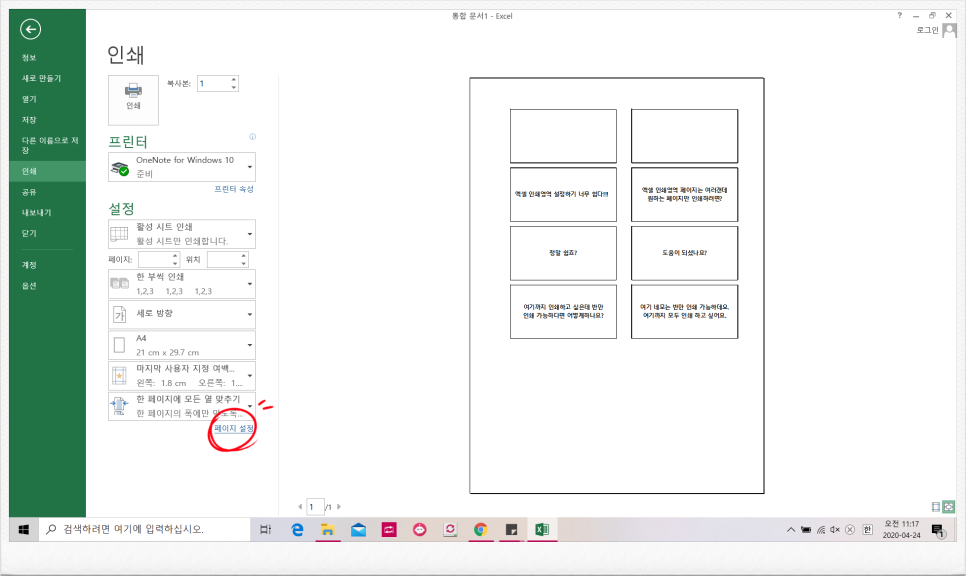This screenshot has height=576, width=966.
Task: Open File Explorer from the taskbar
Action: [x=327, y=529]
